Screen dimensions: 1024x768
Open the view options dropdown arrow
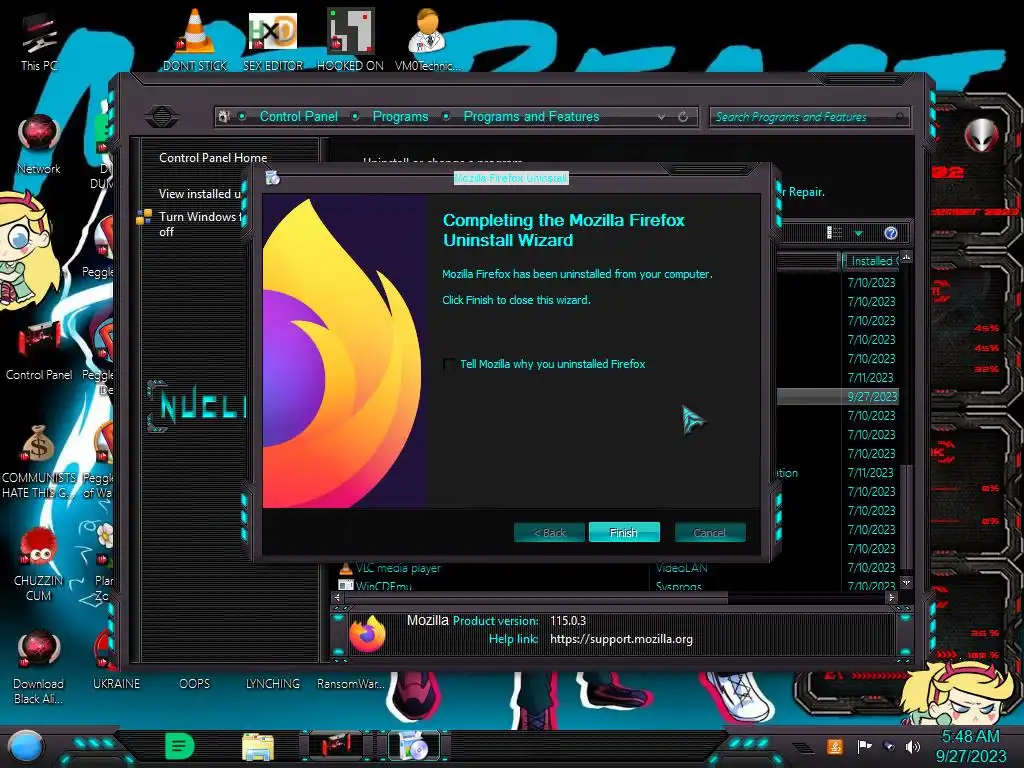point(859,233)
